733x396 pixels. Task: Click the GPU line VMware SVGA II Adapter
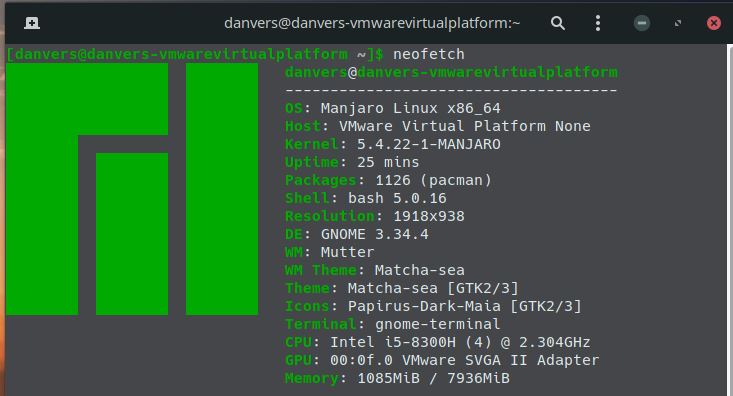442,360
